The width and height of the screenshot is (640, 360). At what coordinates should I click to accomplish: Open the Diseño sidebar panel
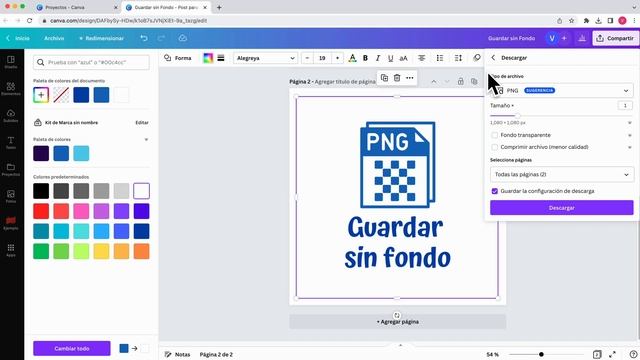coord(11,62)
